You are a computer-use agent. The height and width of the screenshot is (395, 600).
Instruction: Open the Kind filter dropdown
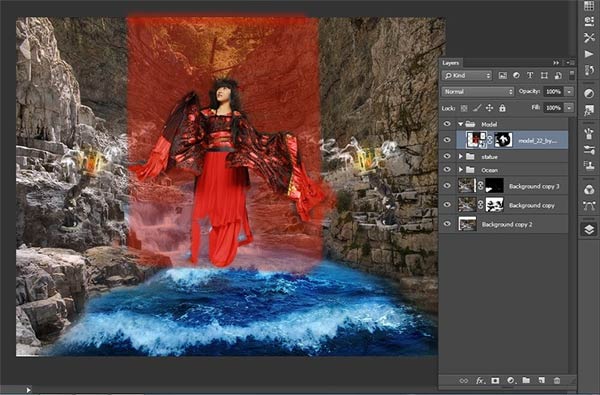click(467, 75)
